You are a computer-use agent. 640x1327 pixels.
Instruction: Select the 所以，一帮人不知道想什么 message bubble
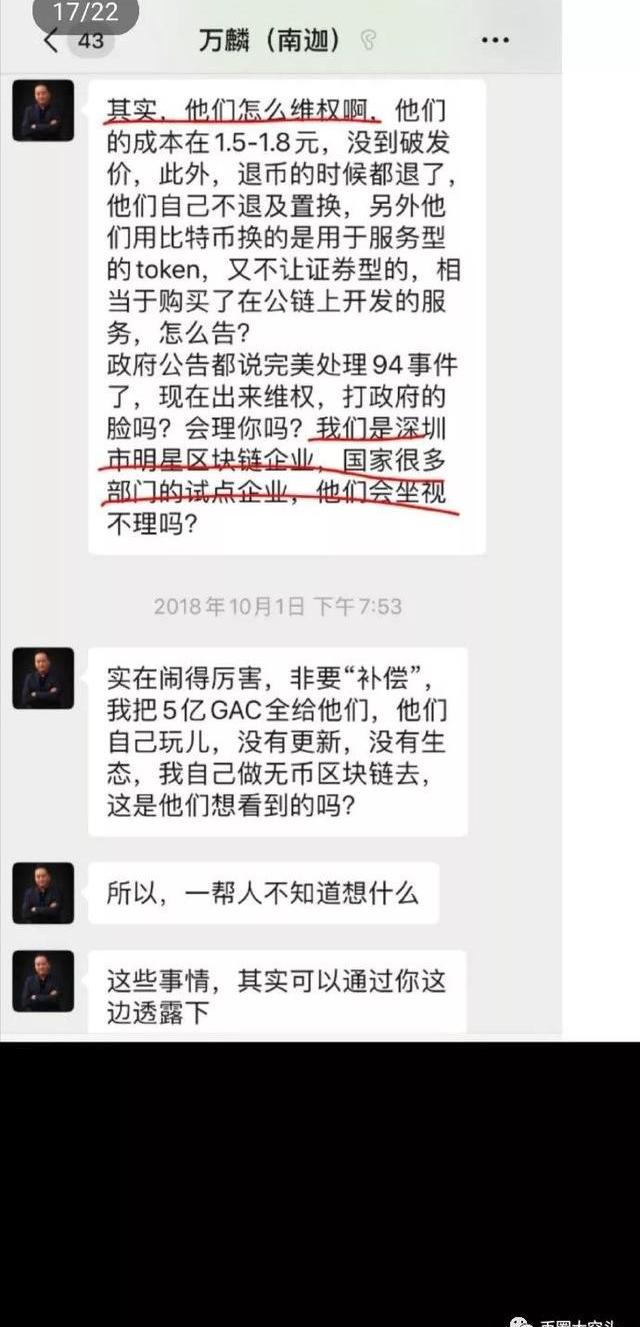pyautogui.click(x=263, y=893)
